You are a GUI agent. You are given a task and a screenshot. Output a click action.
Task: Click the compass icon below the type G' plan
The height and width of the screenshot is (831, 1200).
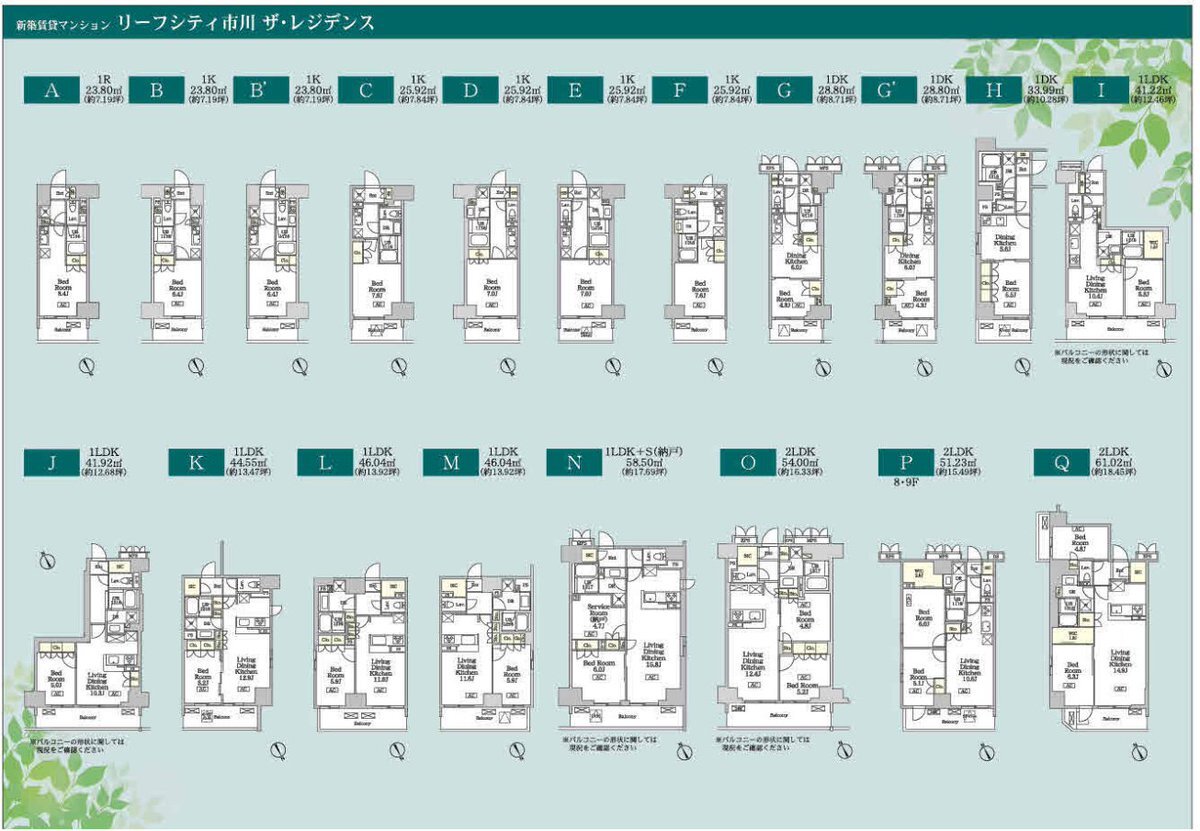(x=924, y=369)
